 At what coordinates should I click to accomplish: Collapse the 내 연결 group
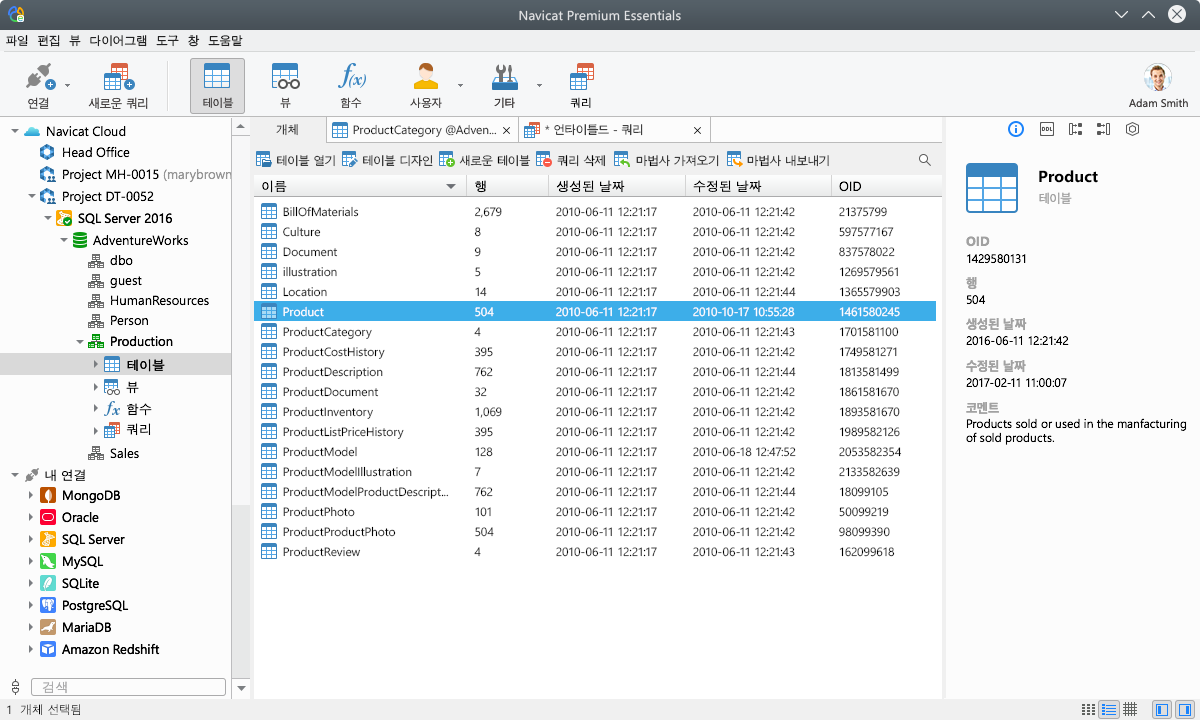click(x=15, y=475)
